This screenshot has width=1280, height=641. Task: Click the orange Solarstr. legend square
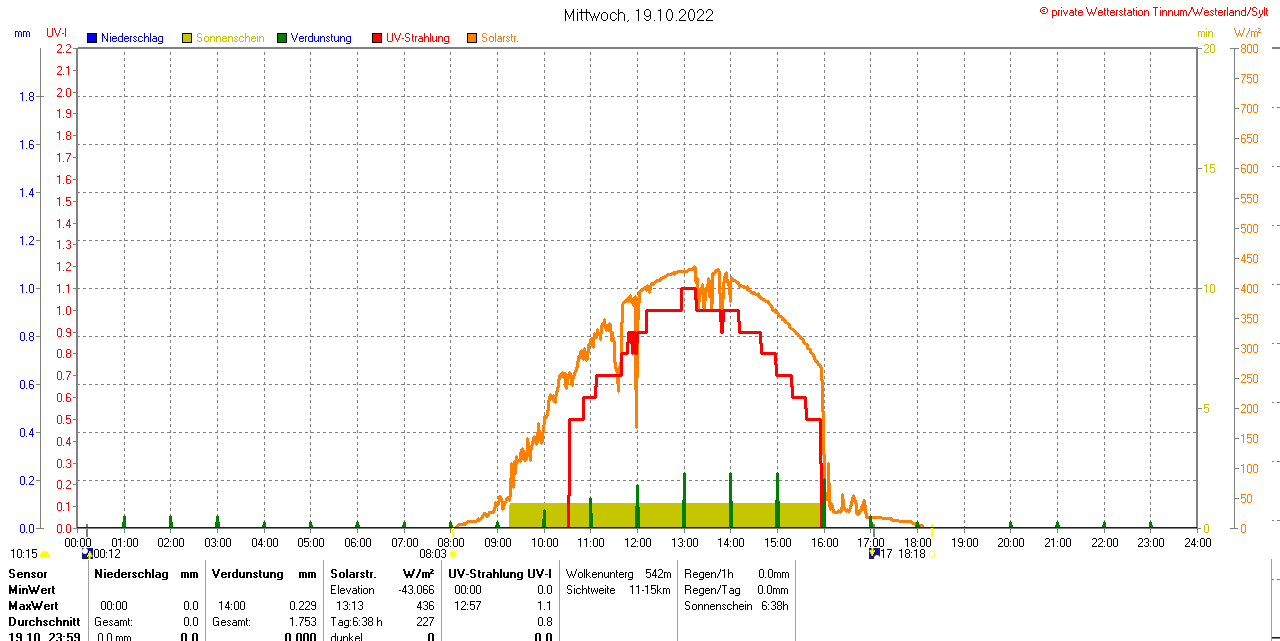click(472, 38)
